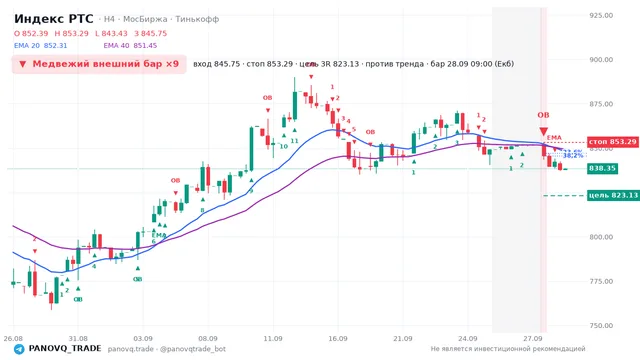Click the red 'стоп 853.29' price label
The image size is (640, 360).
tap(613, 142)
